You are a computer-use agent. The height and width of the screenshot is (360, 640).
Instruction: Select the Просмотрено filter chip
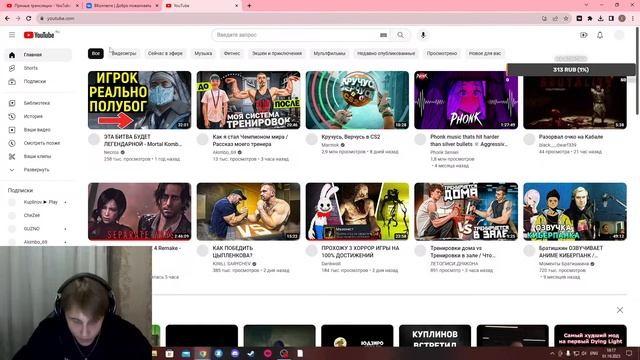click(442, 53)
